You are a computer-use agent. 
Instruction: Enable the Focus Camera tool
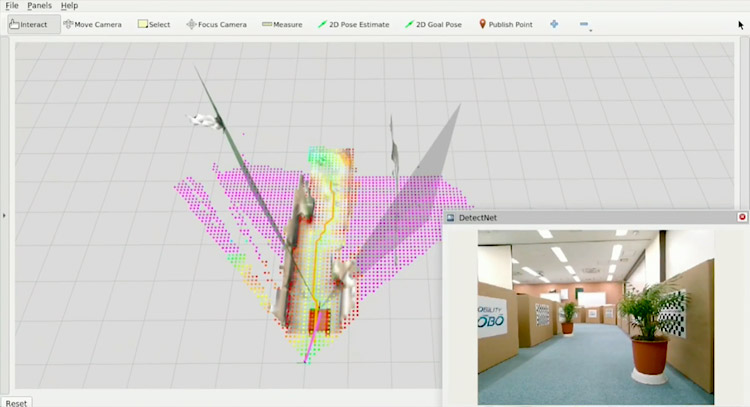216,24
